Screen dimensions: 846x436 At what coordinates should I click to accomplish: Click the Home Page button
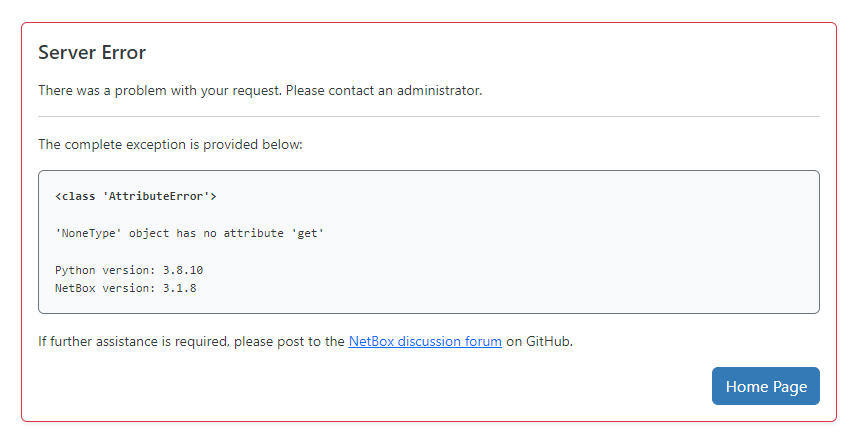coord(766,386)
